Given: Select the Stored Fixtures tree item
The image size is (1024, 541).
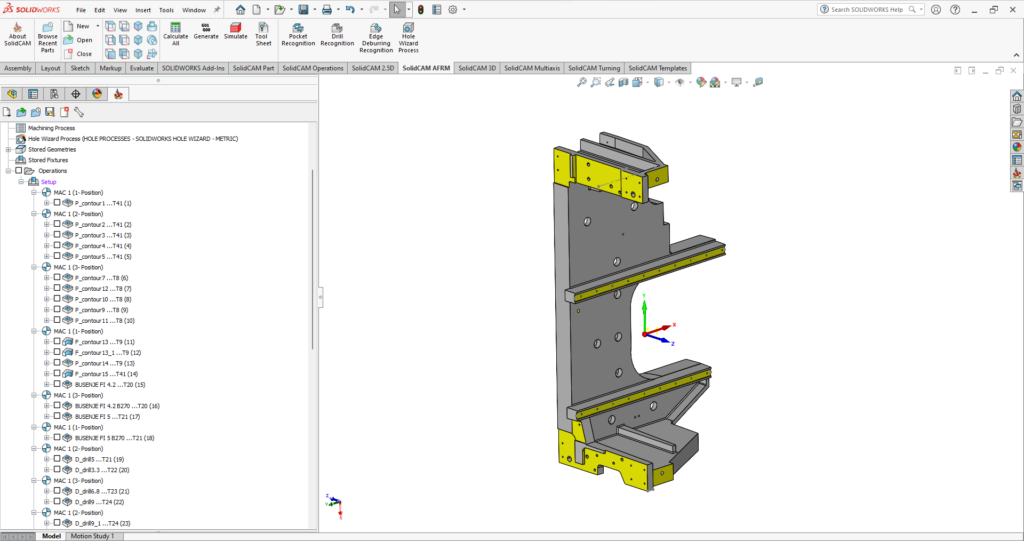Looking at the screenshot, I should click(48, 160).
